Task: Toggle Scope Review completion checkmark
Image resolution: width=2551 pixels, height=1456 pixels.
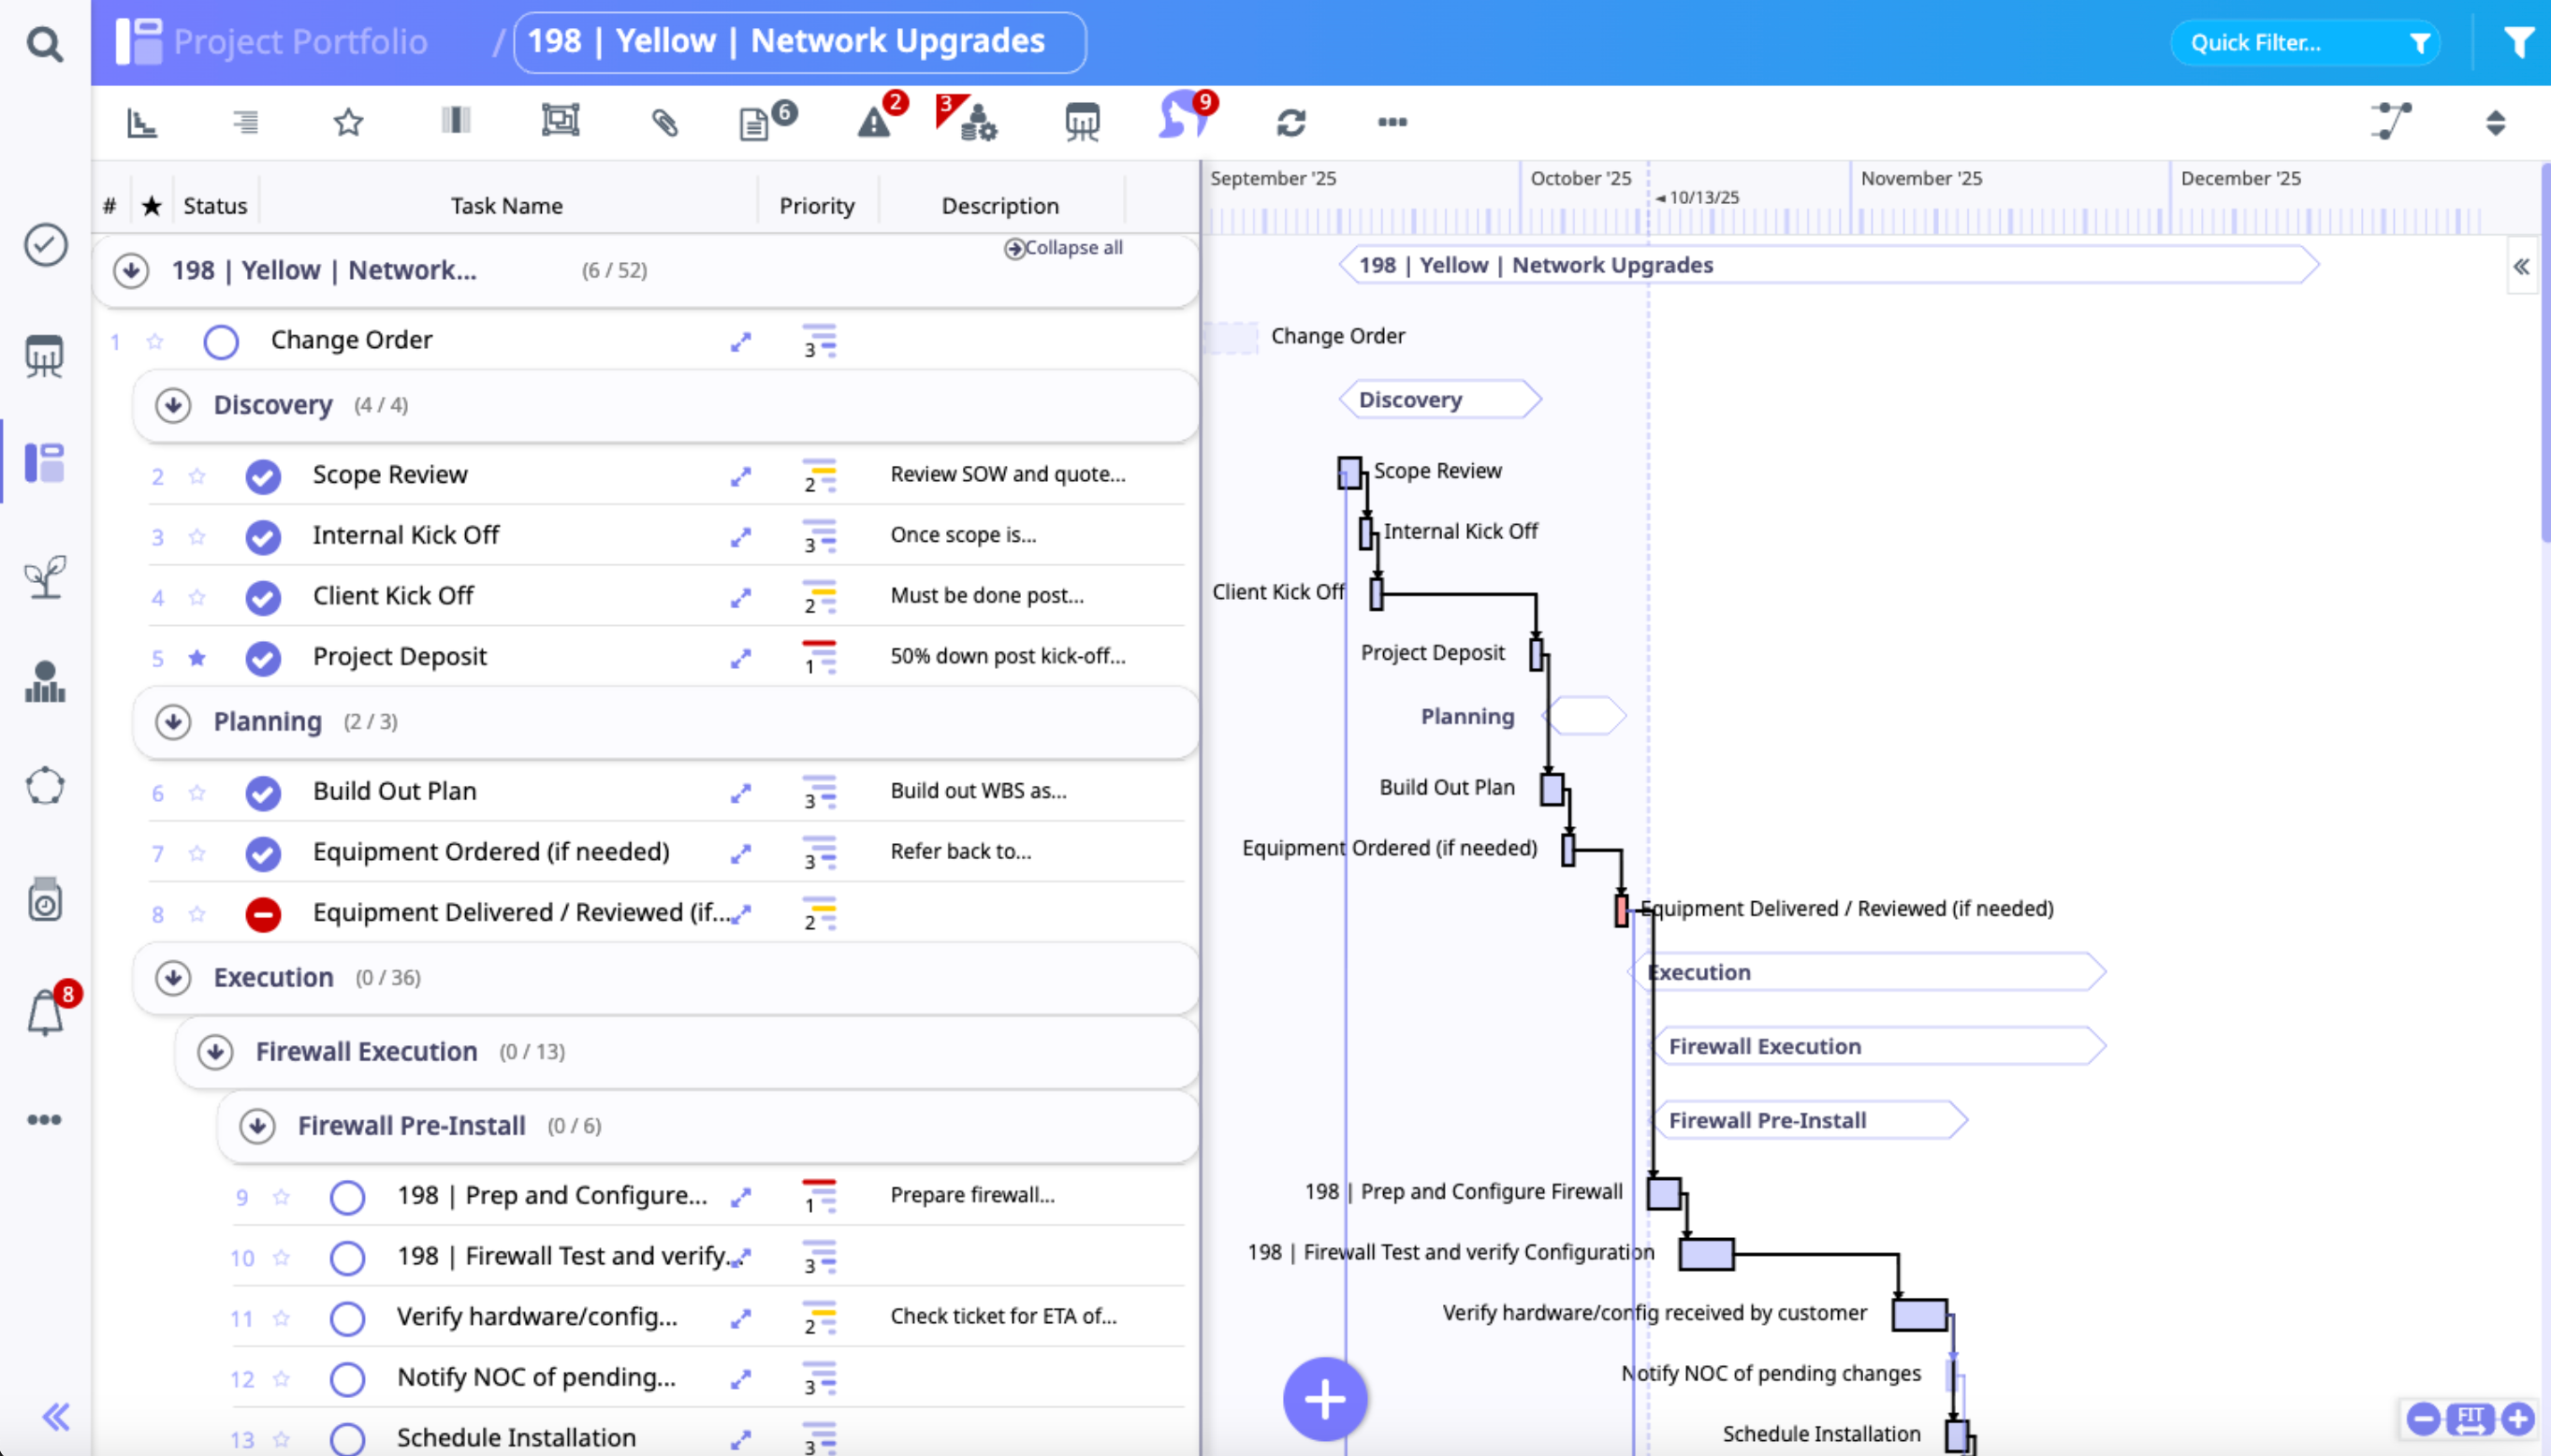Action: coord(263,476)
